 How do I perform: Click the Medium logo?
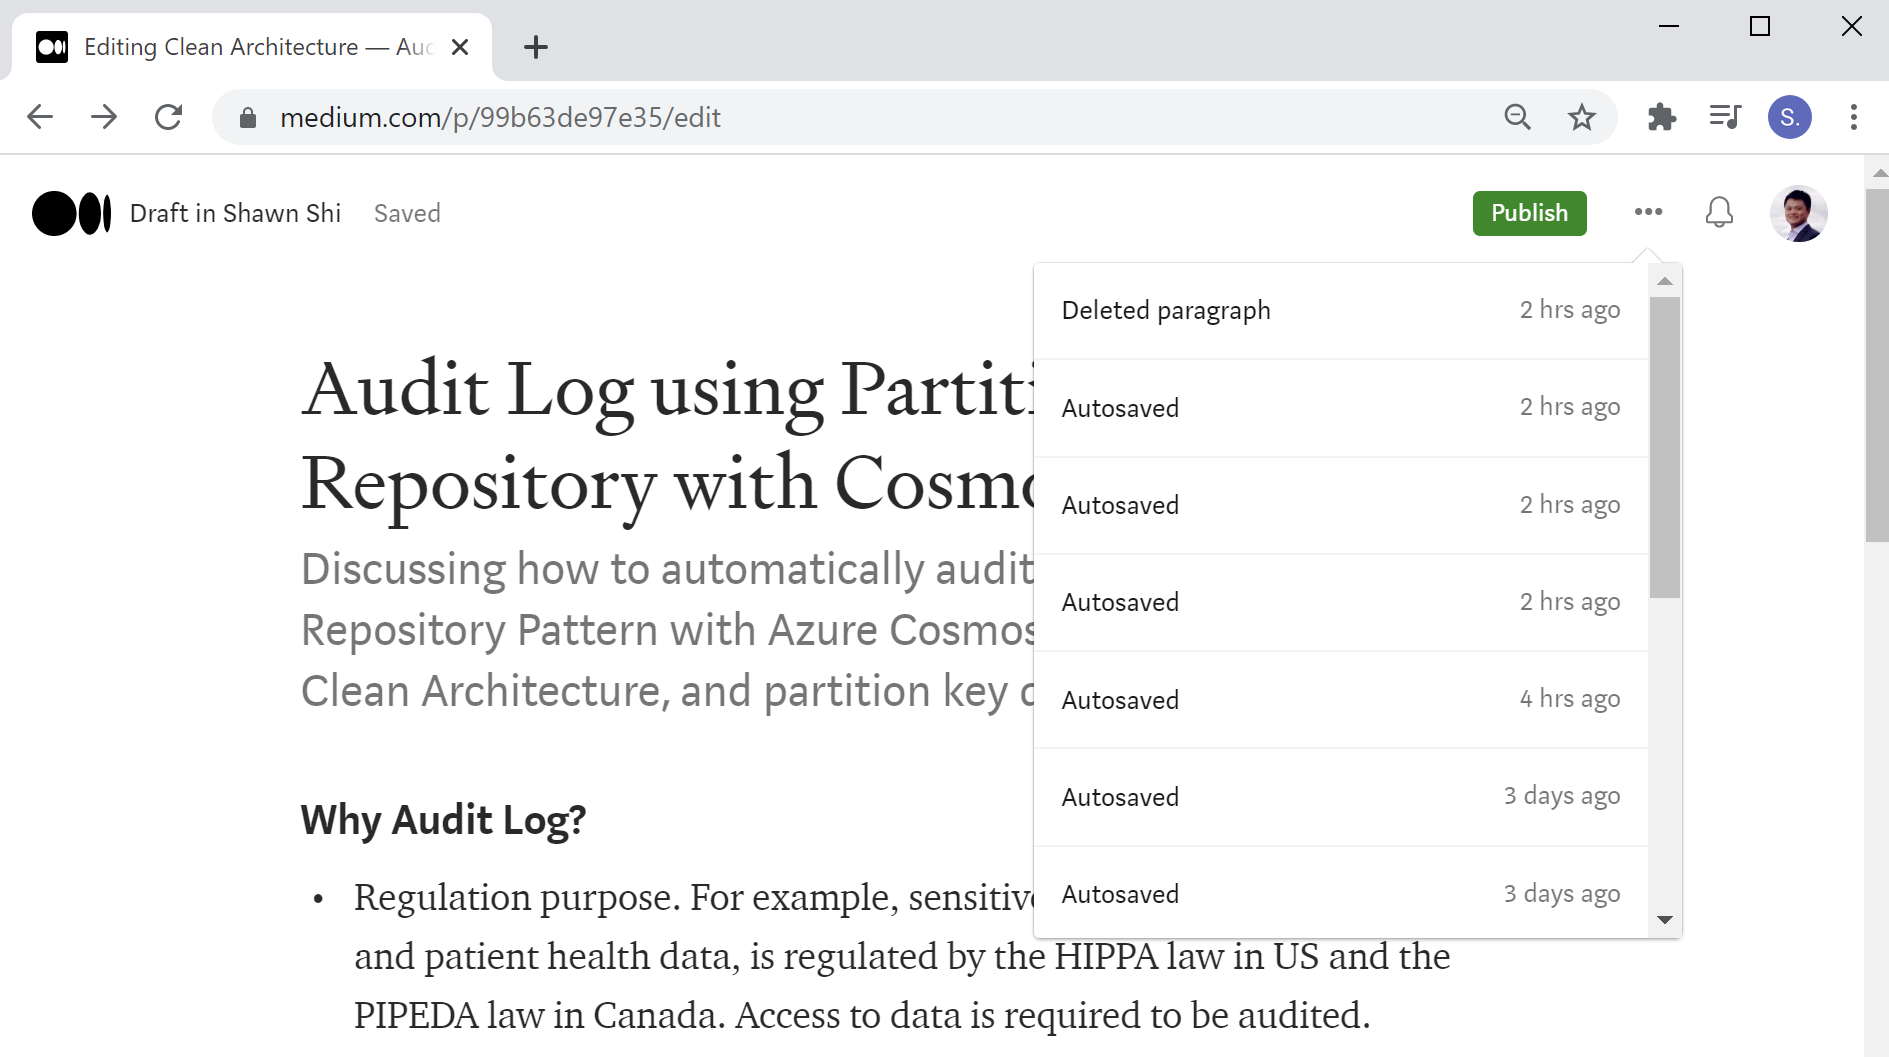70,213
